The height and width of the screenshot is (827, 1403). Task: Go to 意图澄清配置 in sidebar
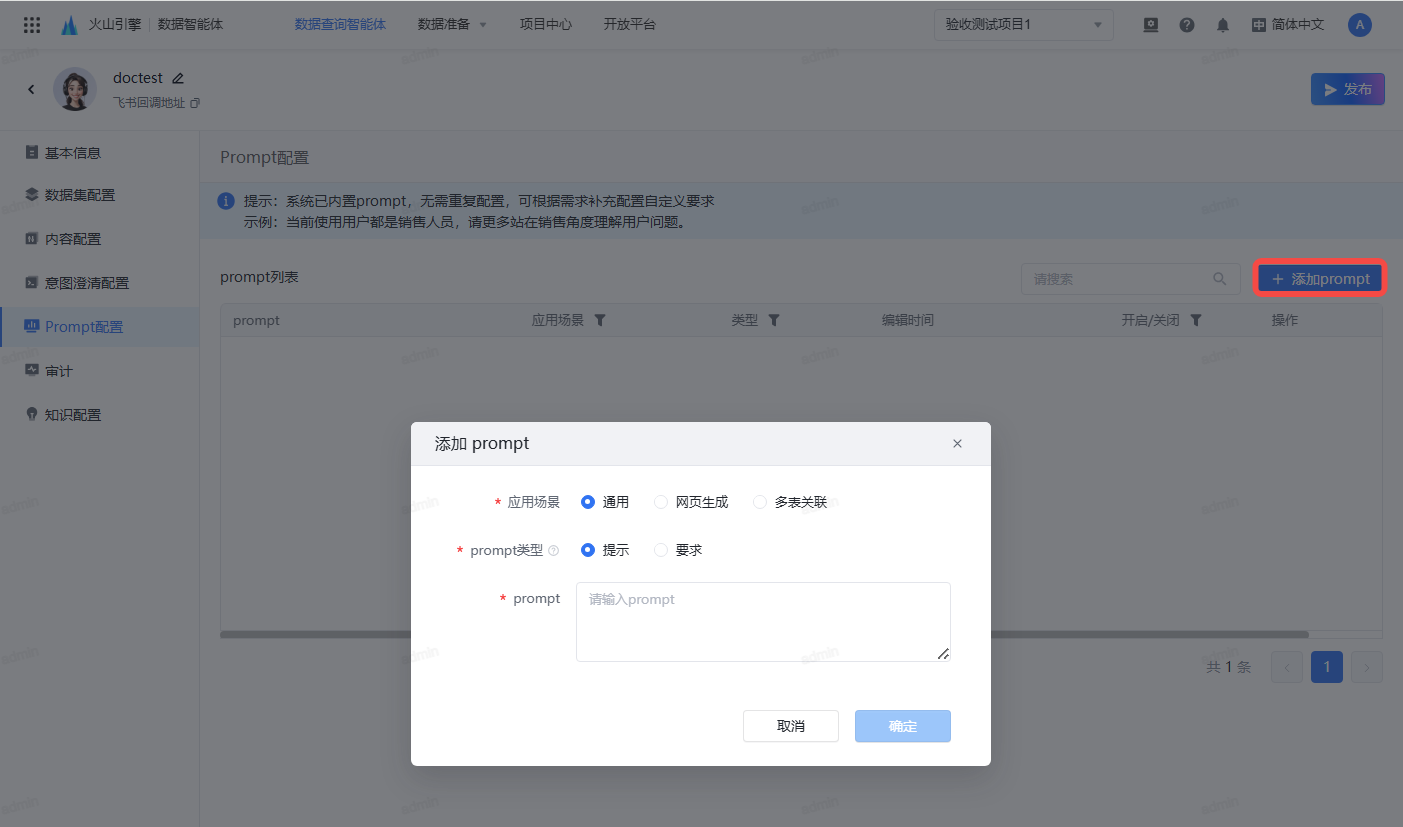[x=100, y=283]
